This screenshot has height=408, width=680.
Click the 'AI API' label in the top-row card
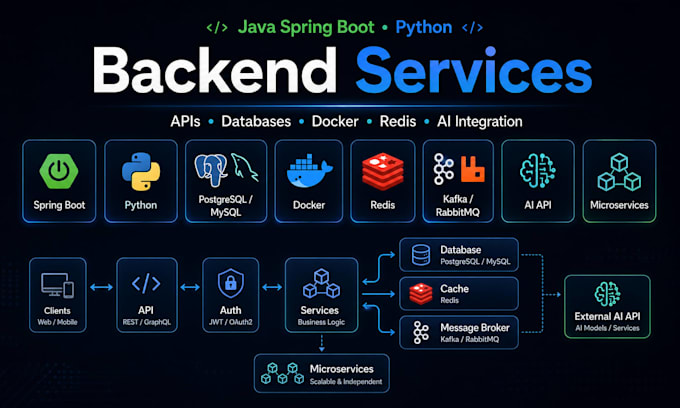coord(538,205)
